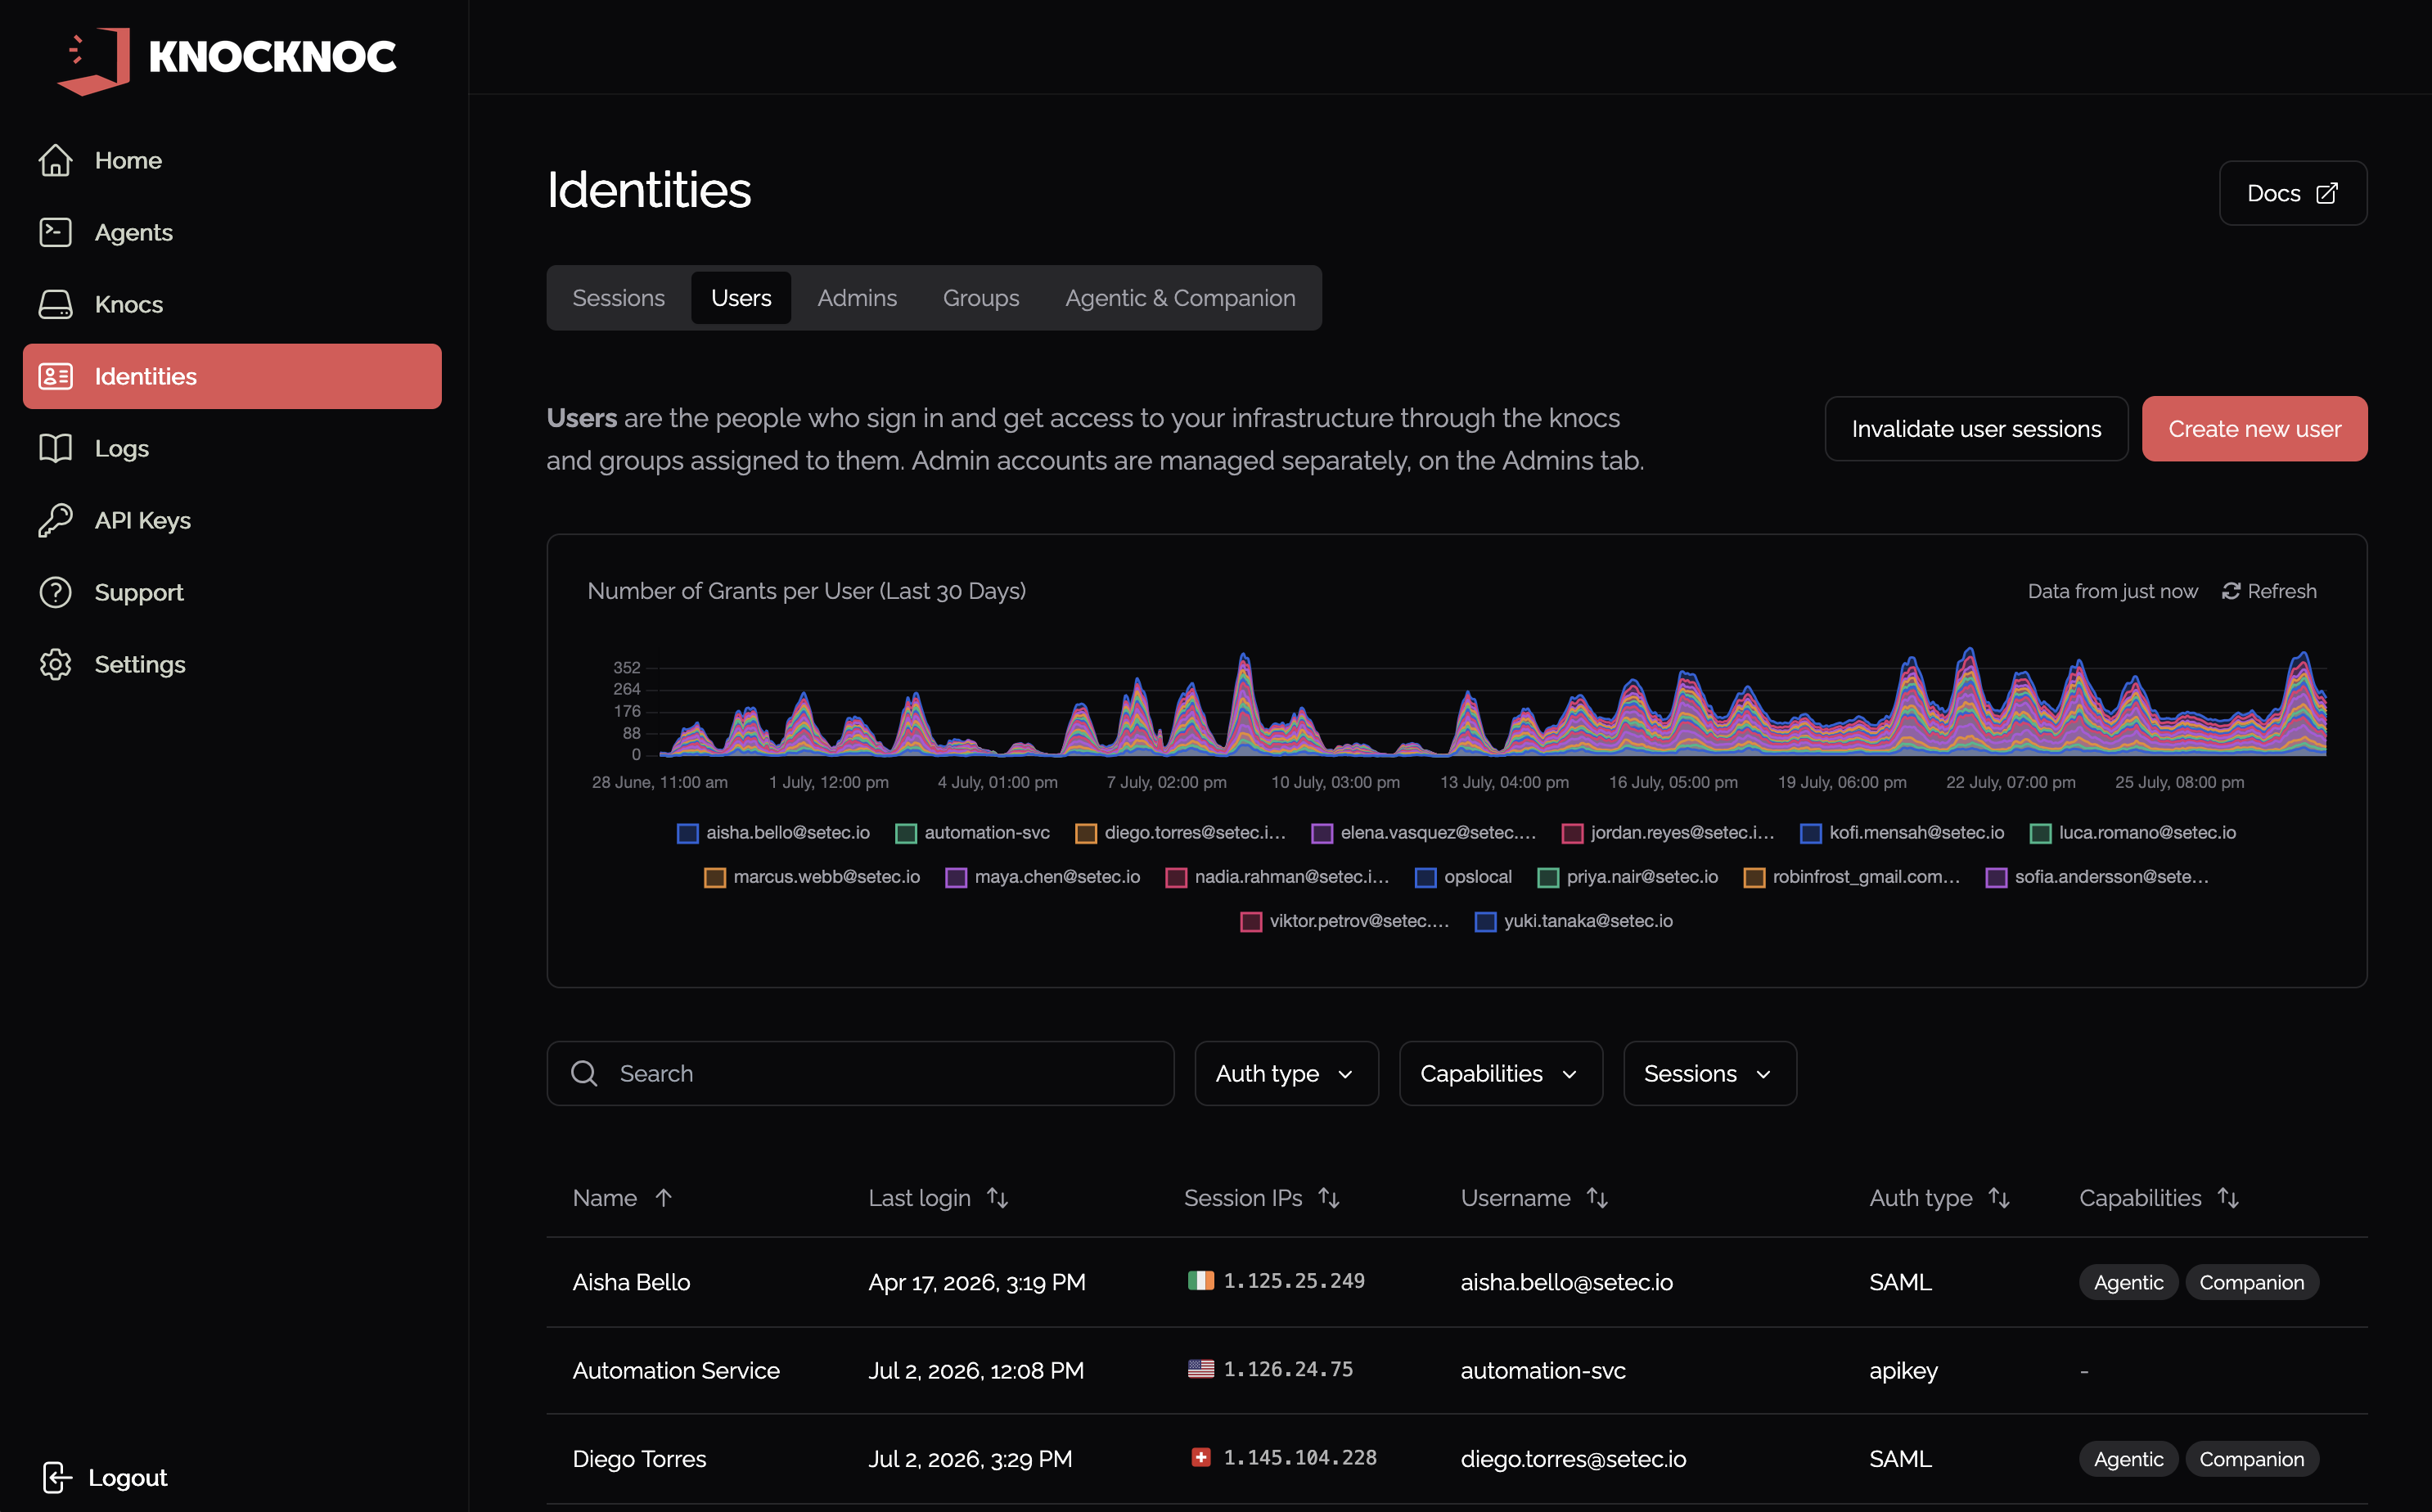Open the Capabilities filter dropdown
This screenshot has height=1512, width=2432.
pyautogui.click(x=1501, y=1073)
